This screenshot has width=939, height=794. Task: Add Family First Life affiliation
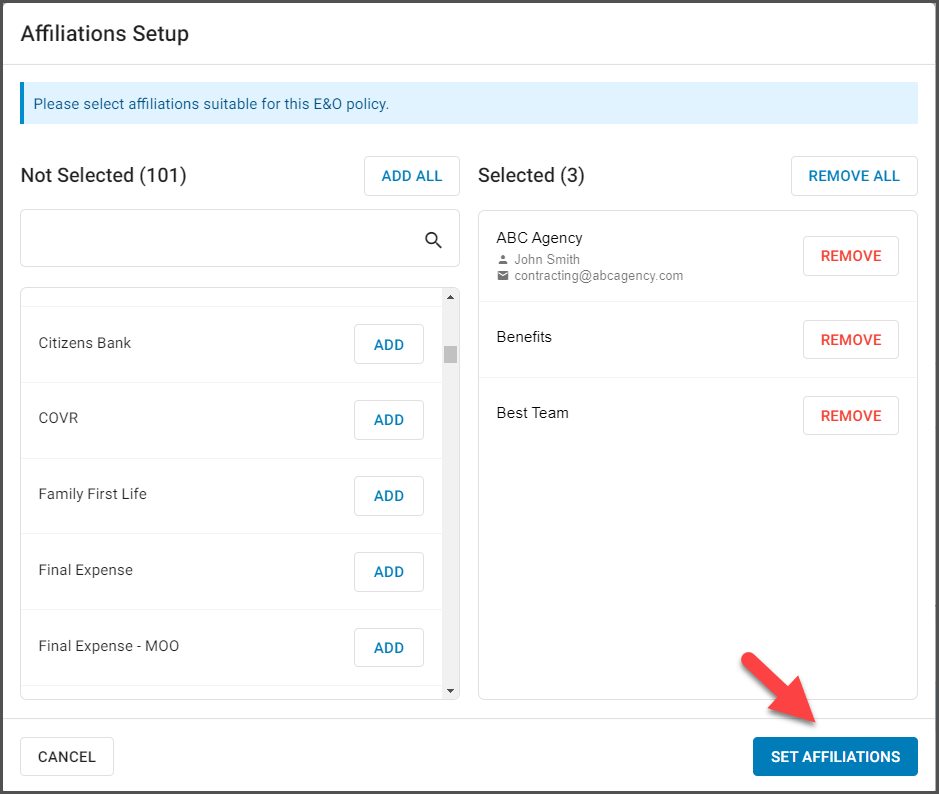coord(389,496)
